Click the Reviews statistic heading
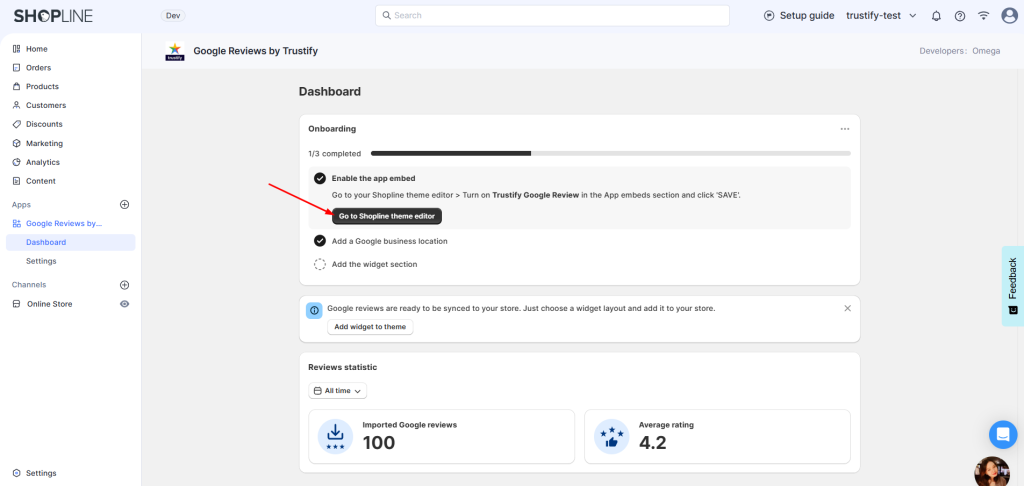Viewport: 1024px width, 486px height. click(342, 367)
